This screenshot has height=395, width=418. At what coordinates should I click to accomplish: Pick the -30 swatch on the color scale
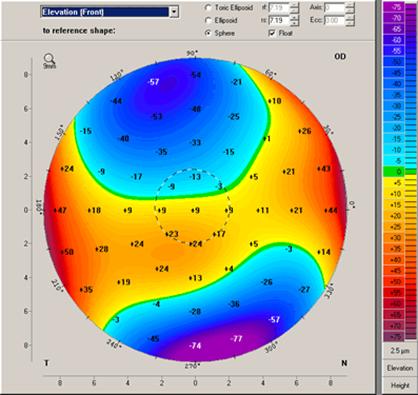394,106
